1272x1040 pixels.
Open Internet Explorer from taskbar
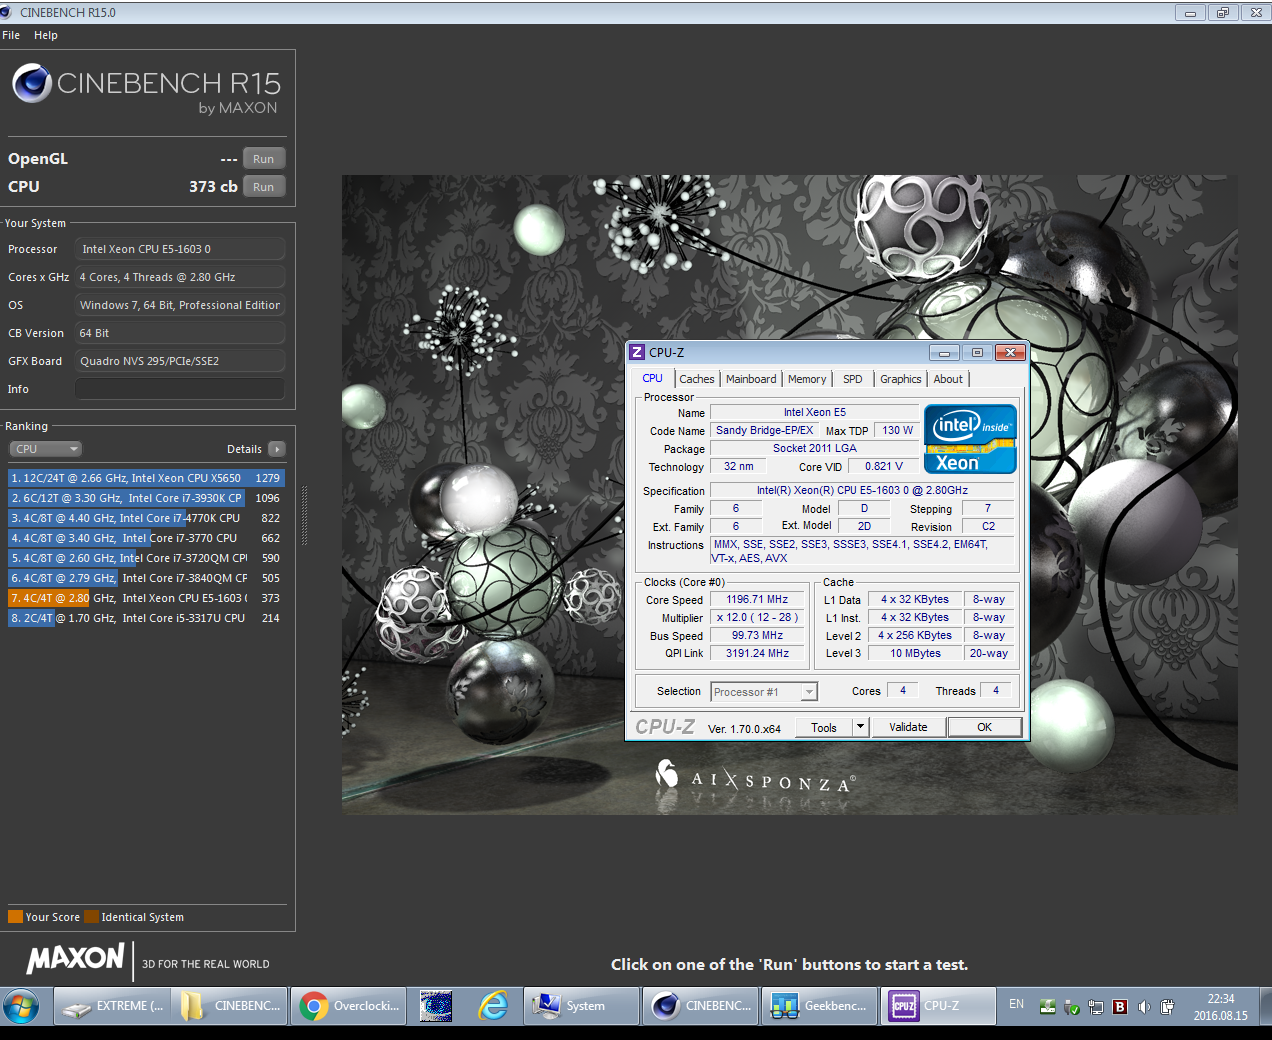click(493, 1006)
